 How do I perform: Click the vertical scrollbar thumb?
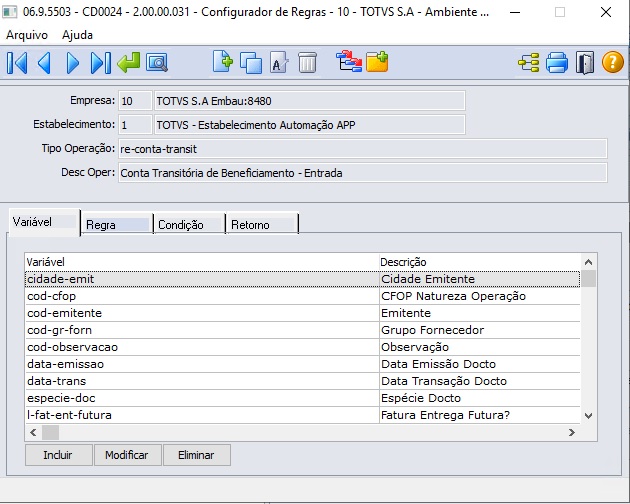point(589,279)
